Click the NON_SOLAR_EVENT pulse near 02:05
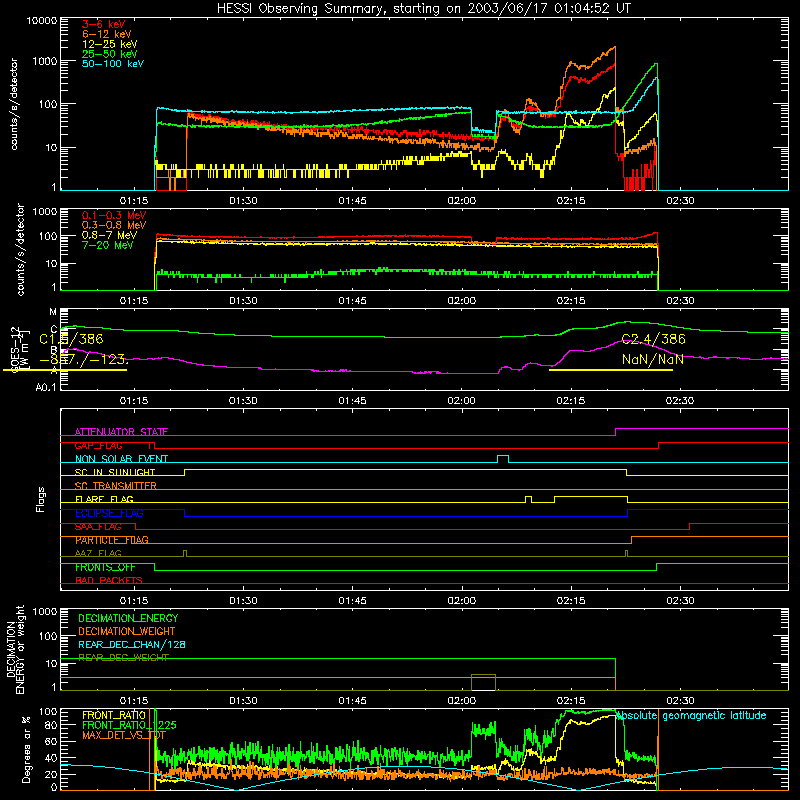This screenshot has width=800, height=800. point(503,459)
